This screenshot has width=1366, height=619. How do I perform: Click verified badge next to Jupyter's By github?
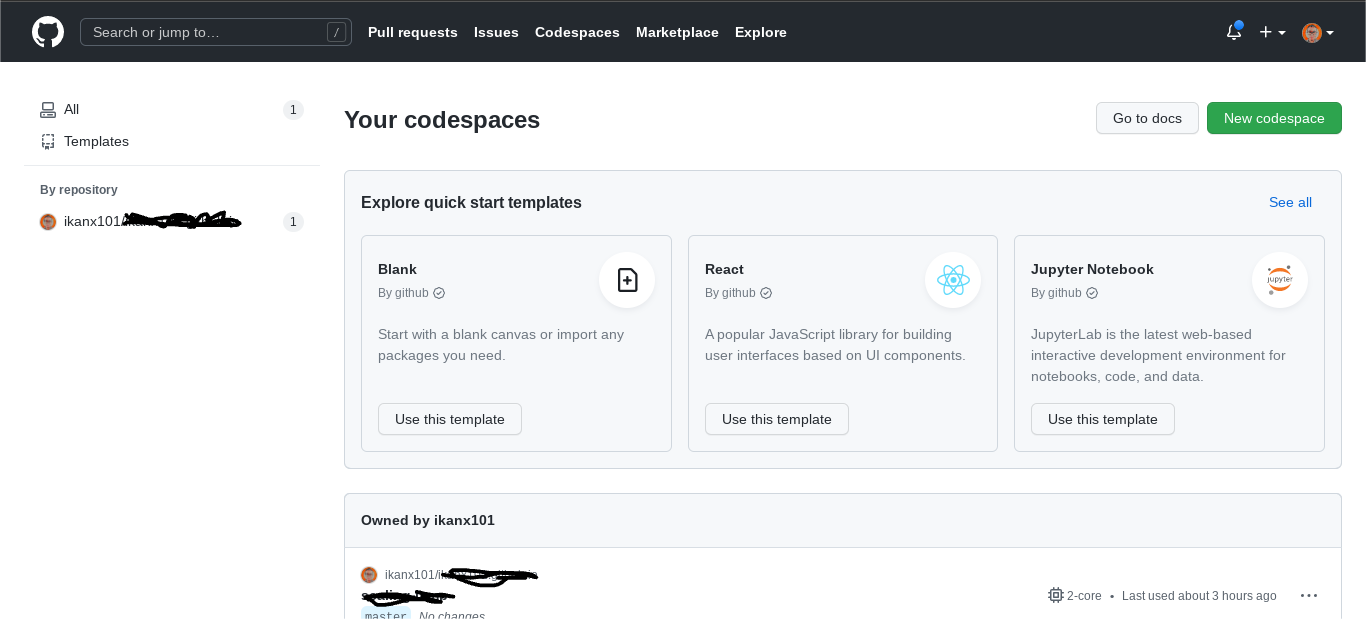tap(1092, 293)
